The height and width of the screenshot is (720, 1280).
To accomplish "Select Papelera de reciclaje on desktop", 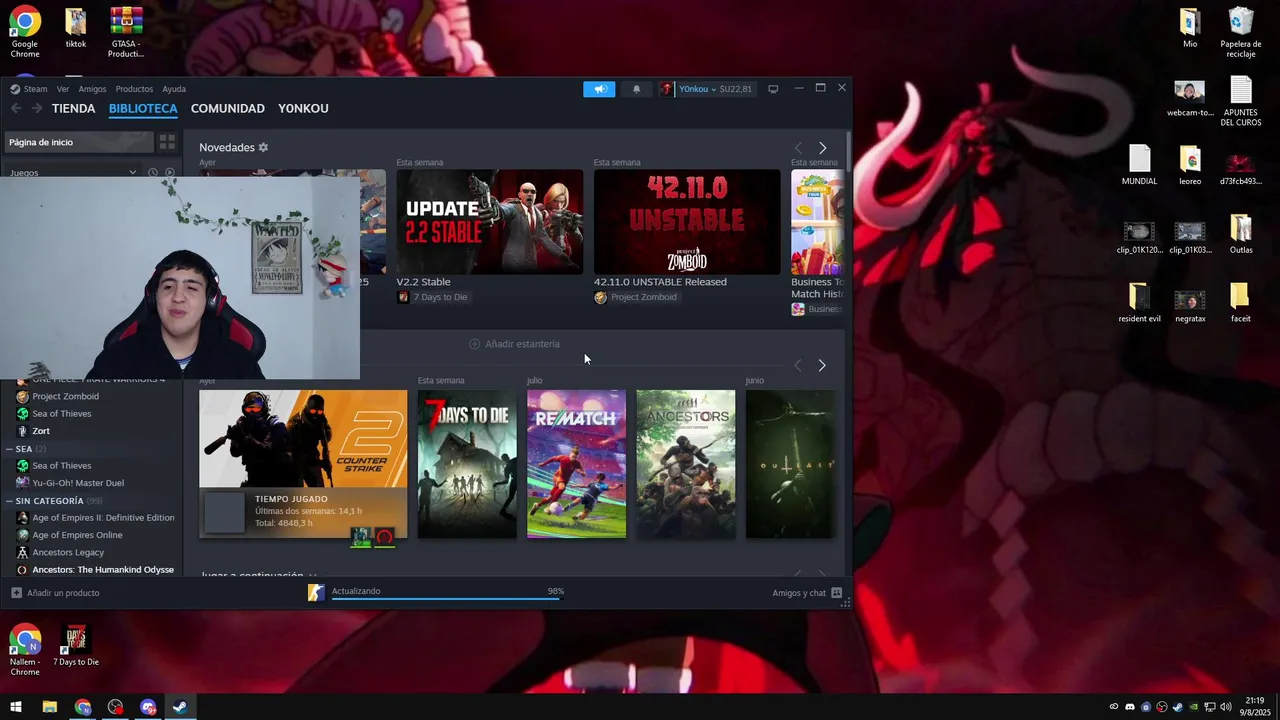I will pyautogui.click(x=1240, y=31).
